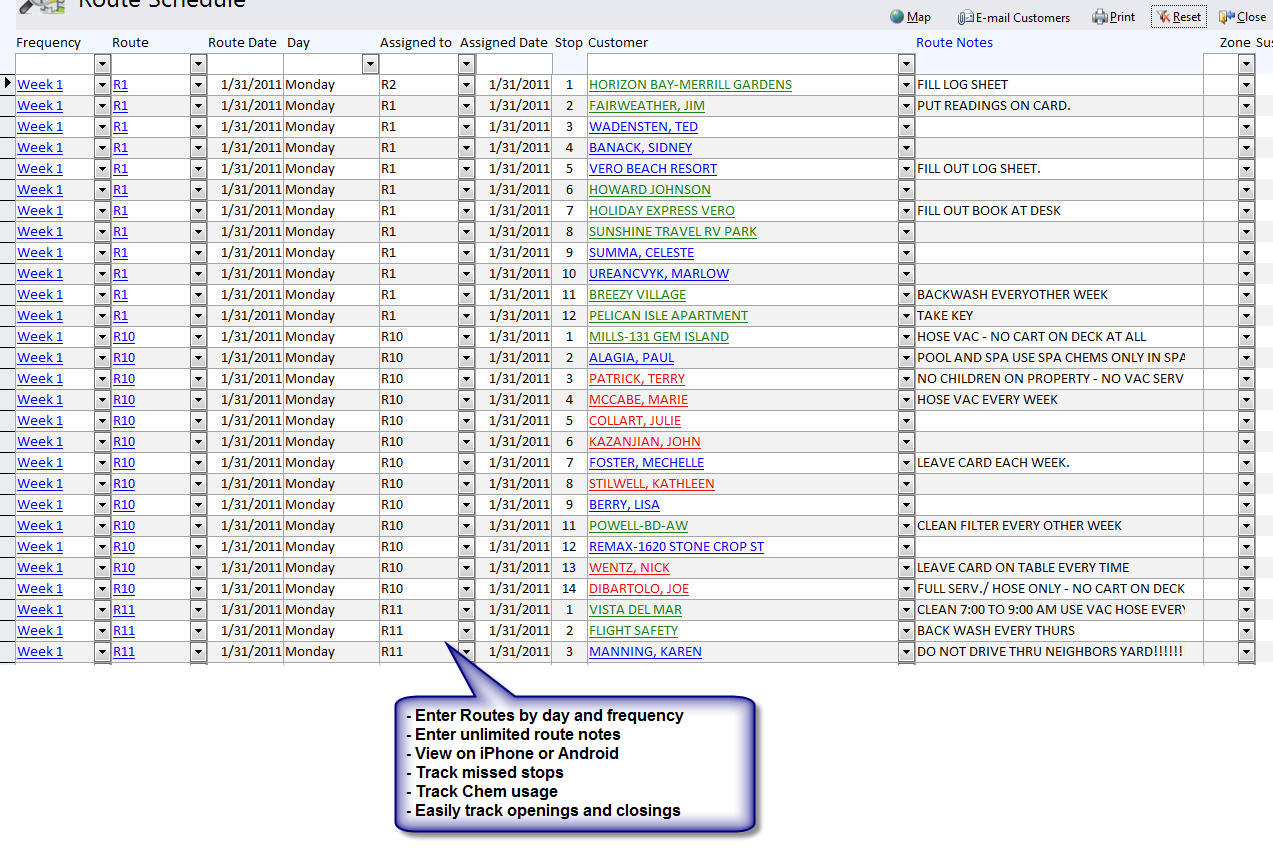Screen dimensions: 1273x848
Task: Sort by the Route Notes column header
Action: pyautogui.click(x=954, y=43)
